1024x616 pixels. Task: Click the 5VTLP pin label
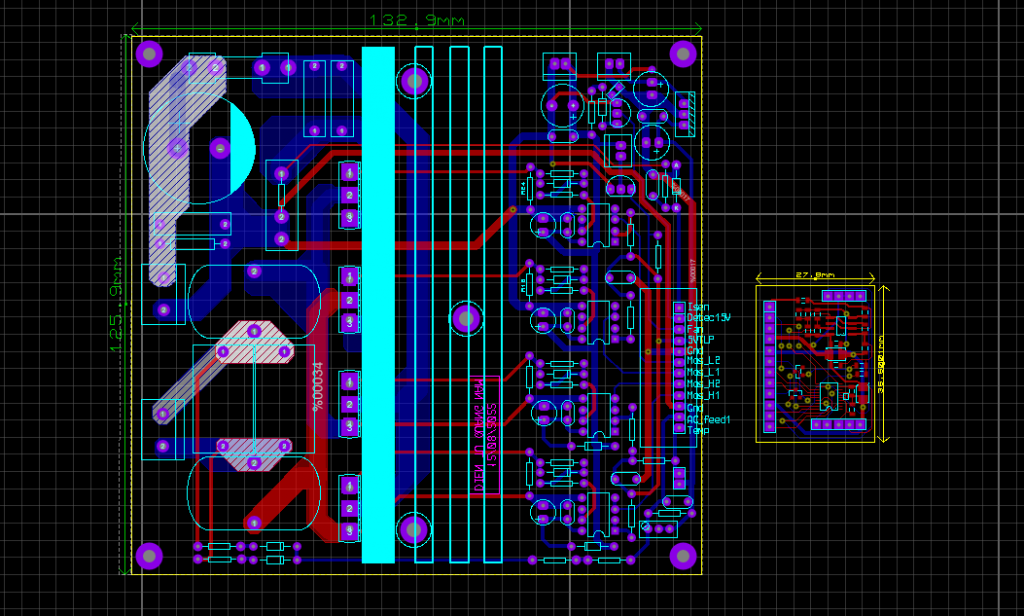pos(701,340)
